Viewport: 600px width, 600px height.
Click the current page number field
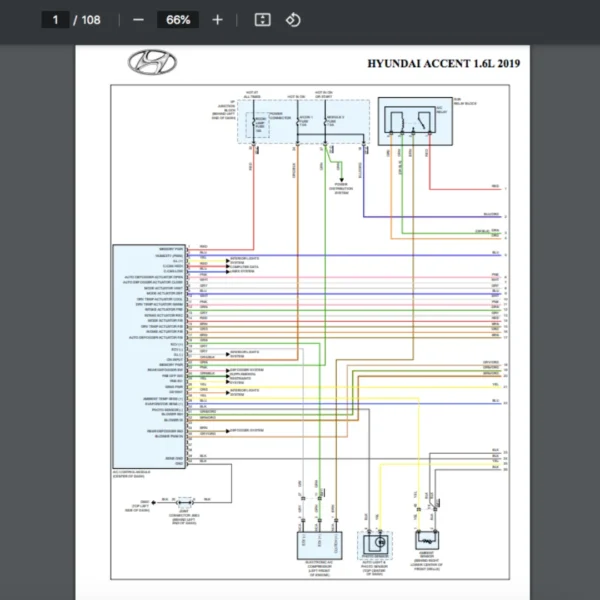coord(56,20)
